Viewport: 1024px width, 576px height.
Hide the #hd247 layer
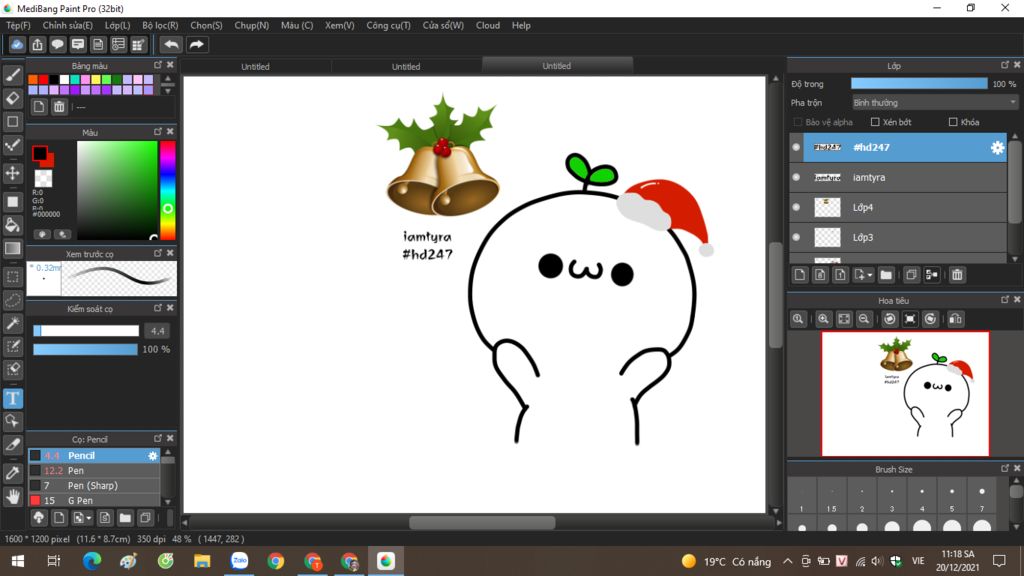click(x=796, y=148)
